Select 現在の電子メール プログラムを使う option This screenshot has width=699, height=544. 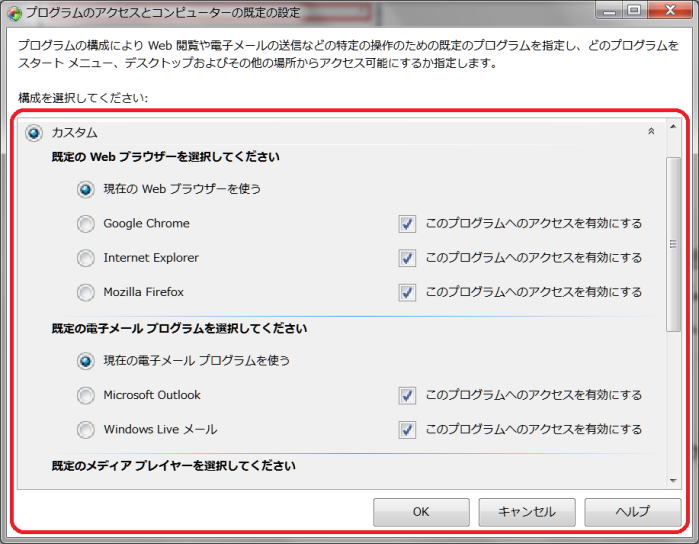[86, 360]
